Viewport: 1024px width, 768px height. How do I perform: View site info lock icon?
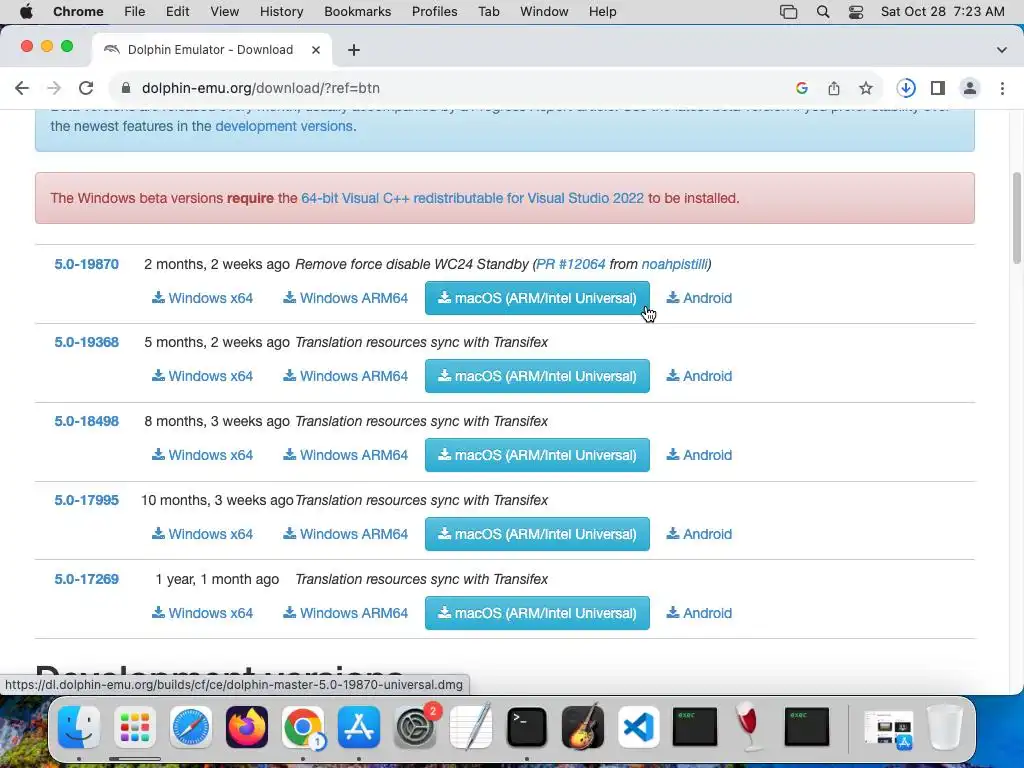126,88
